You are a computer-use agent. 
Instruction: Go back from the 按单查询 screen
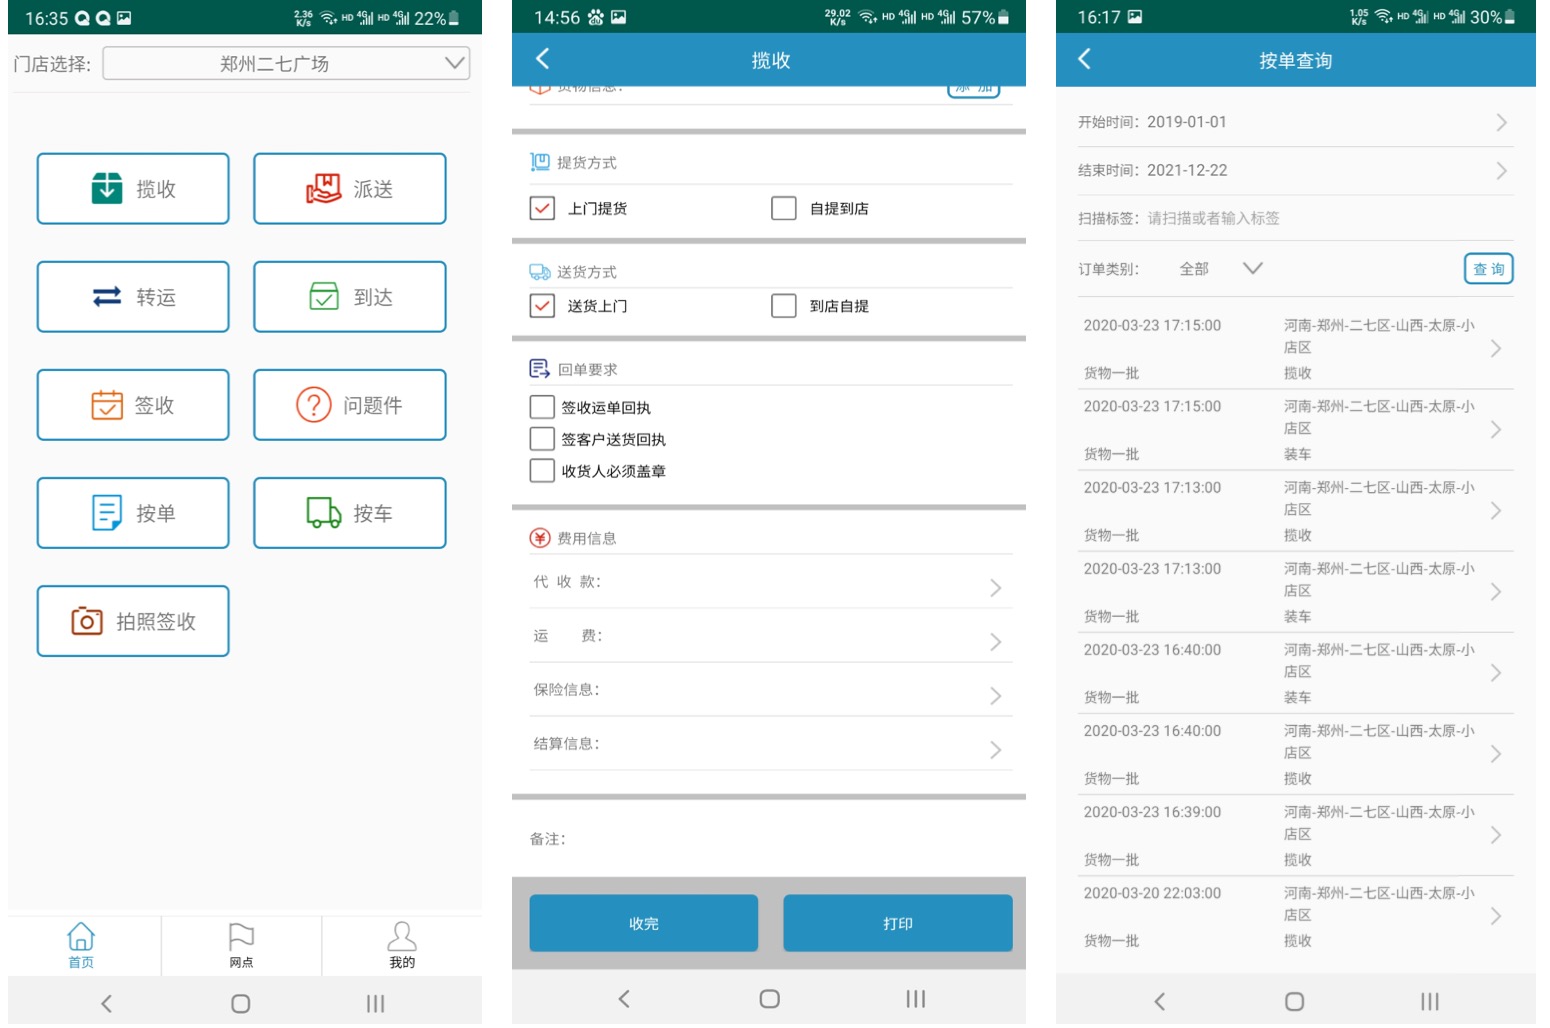(1085, 60)
